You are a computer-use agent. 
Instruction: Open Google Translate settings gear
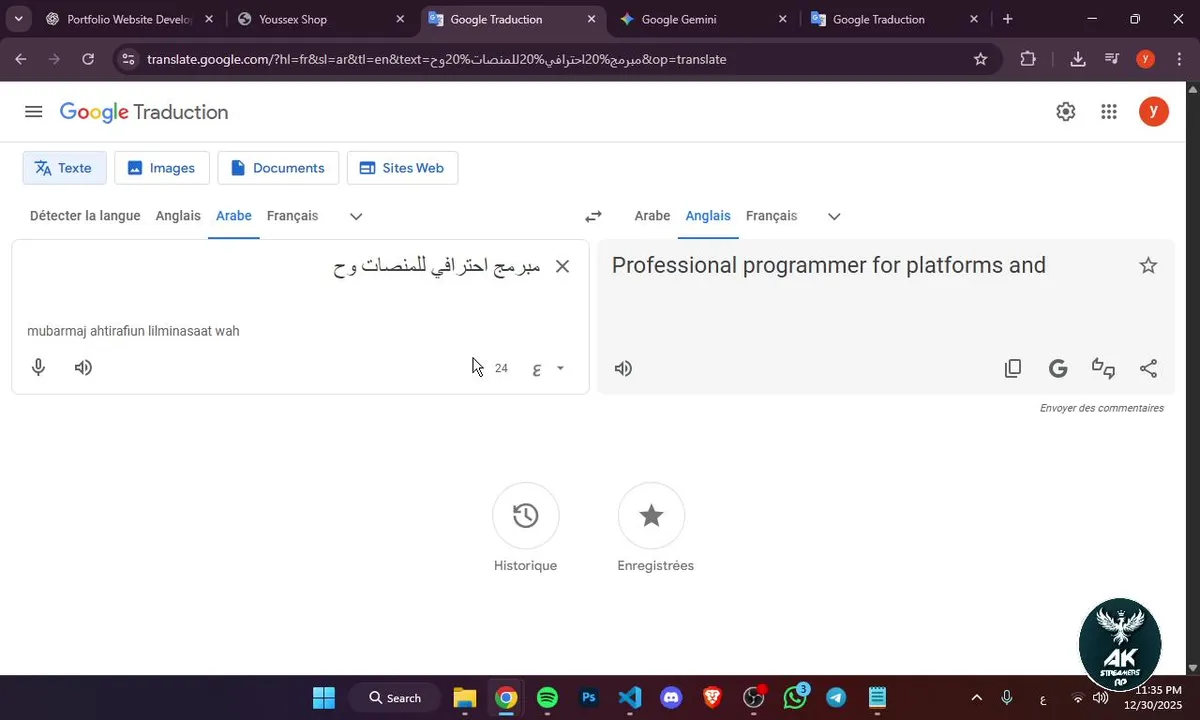coord(1066,112)
